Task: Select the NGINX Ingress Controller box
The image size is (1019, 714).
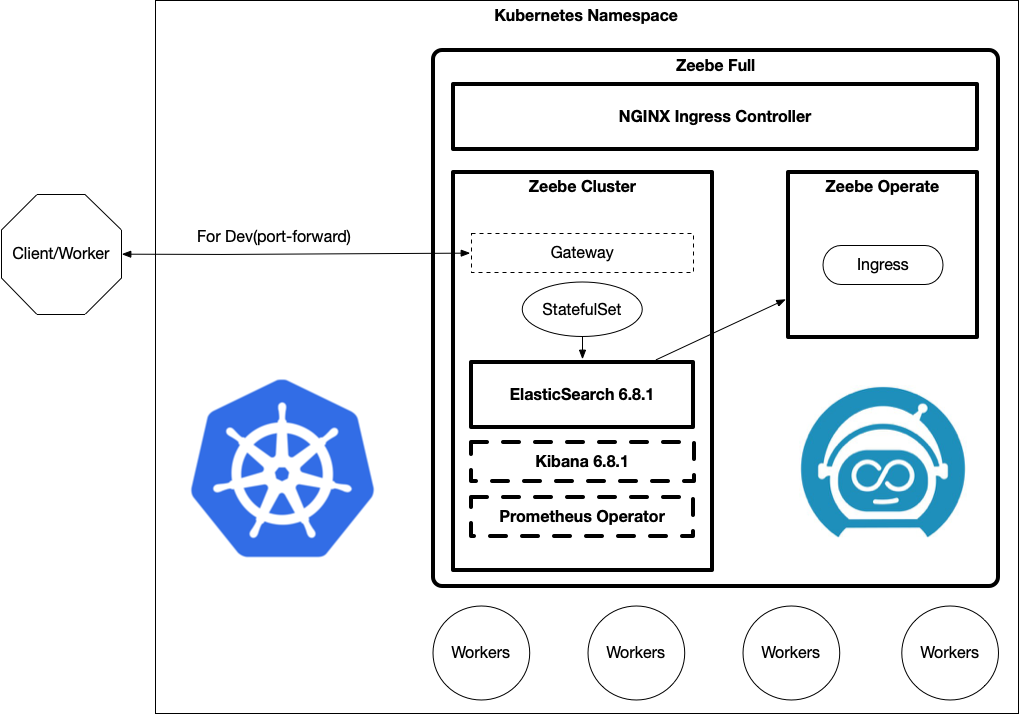Action: pyautogui.click(x=715, y=116)
